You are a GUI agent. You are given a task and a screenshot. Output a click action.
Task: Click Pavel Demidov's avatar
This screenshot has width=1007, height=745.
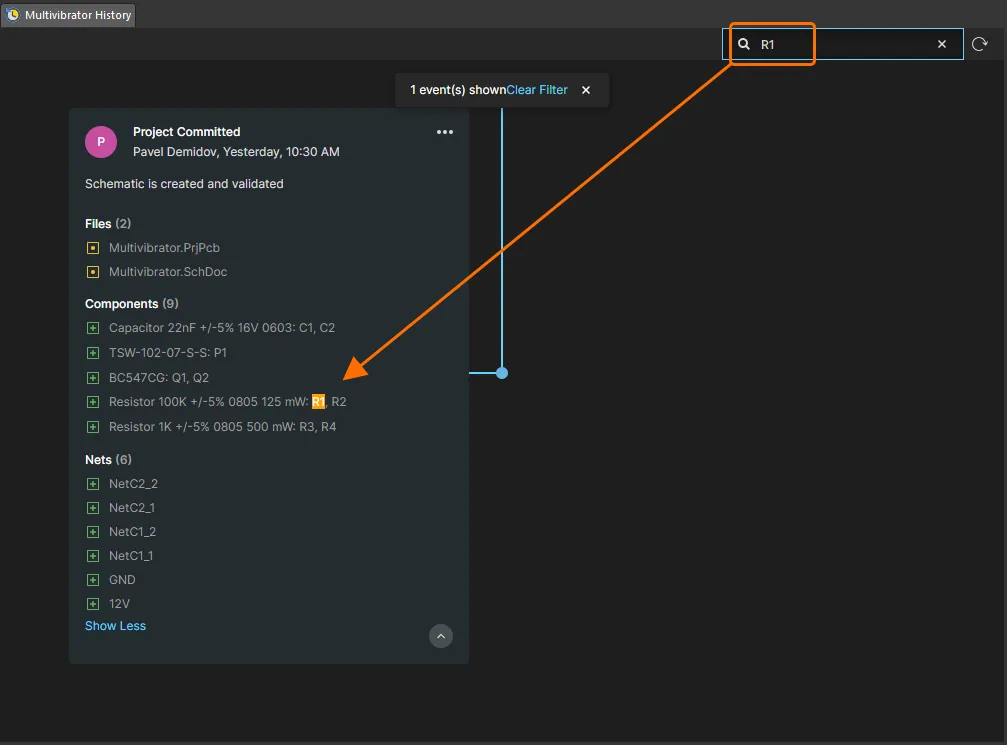click(101, 142)
